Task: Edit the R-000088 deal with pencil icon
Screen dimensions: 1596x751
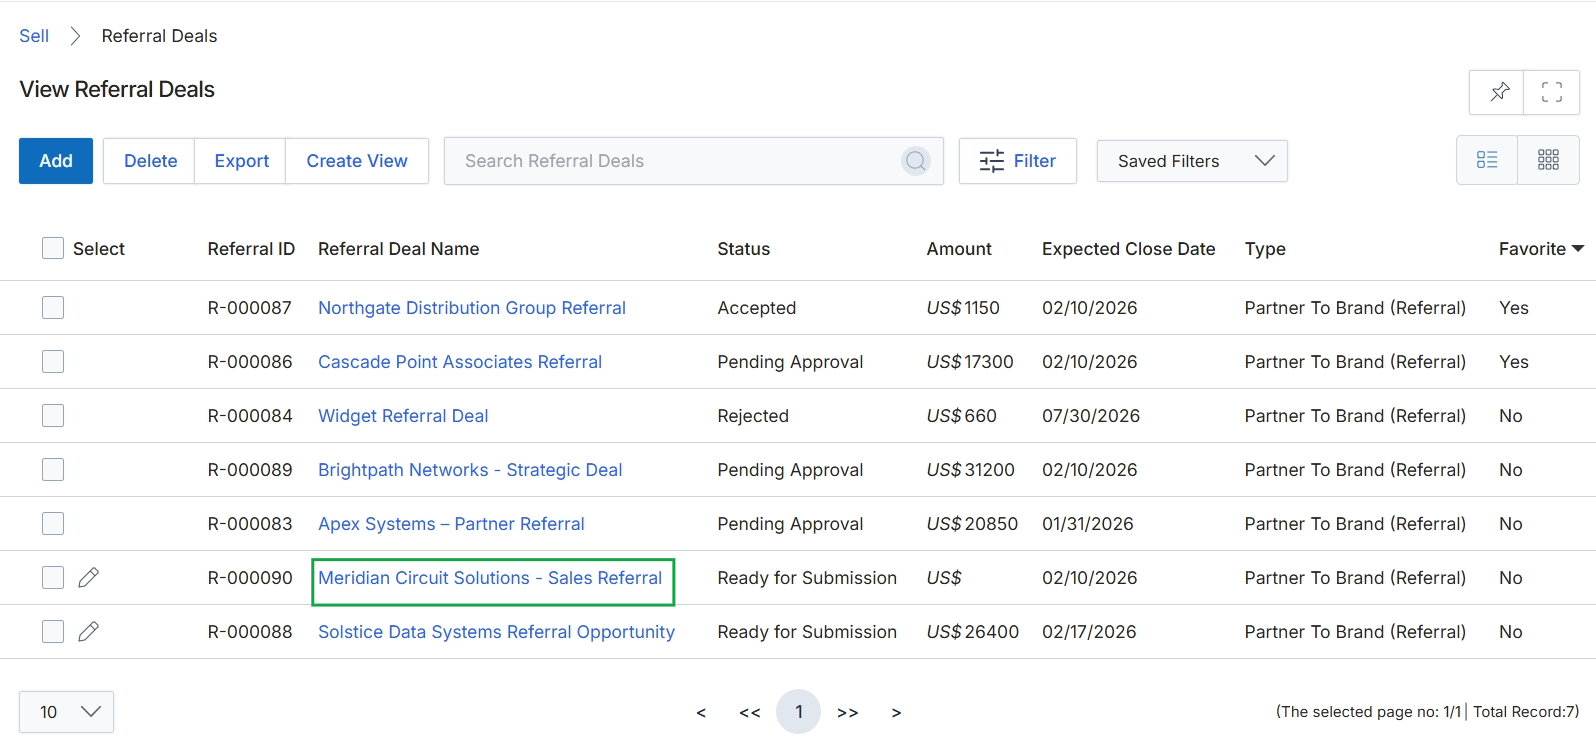Action: pyautogui.click(x=89, y=631)
